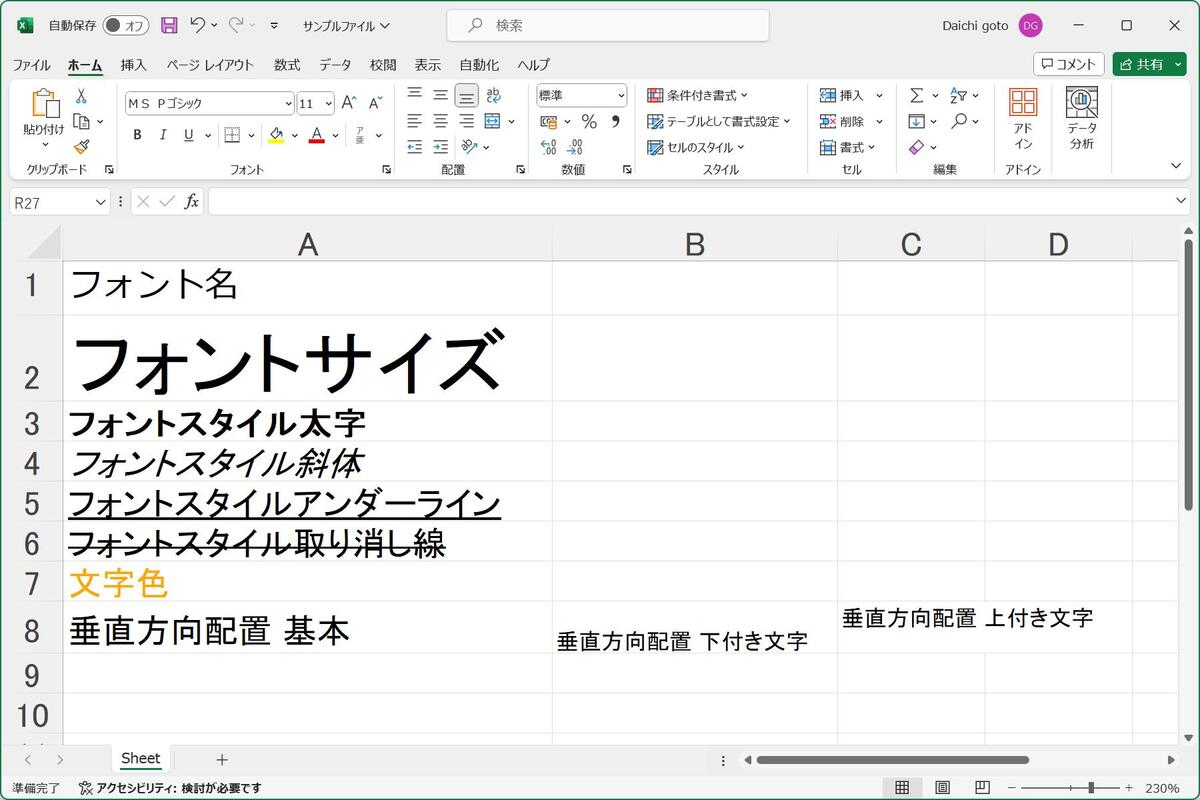1200x800 pixels.
Task: Toggle Italic formatting
Action: point(163,135)
